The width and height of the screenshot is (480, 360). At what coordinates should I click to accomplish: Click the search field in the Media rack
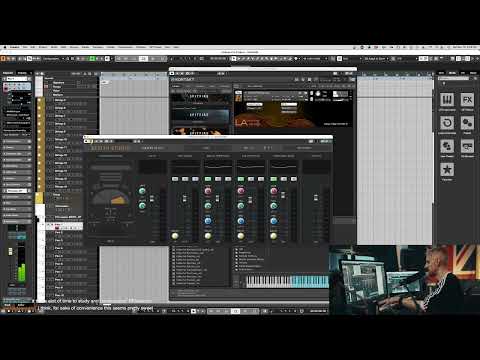pyautogui.click(x=453, y=79)
